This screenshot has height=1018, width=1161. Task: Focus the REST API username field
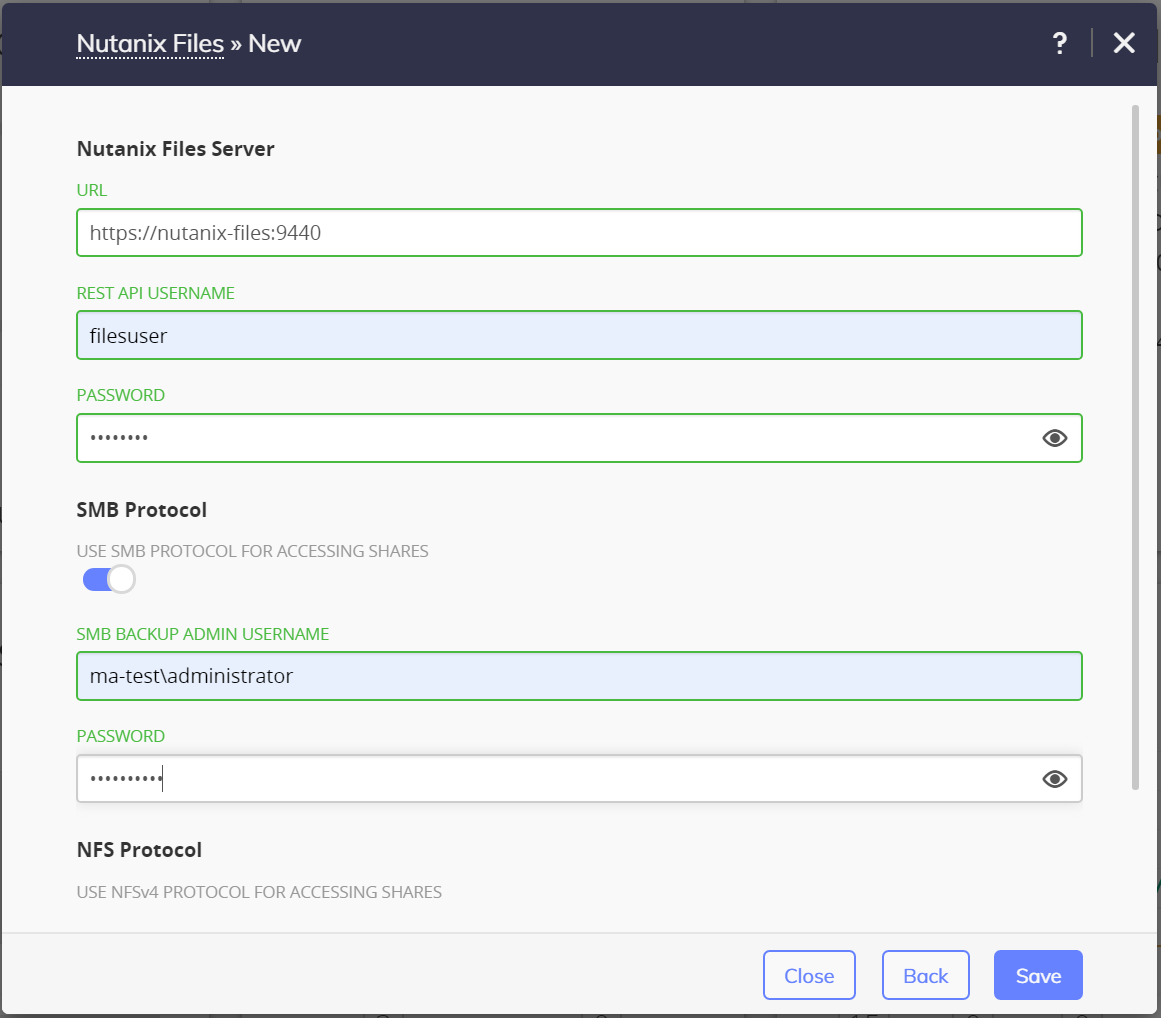[x=579, y=335]
